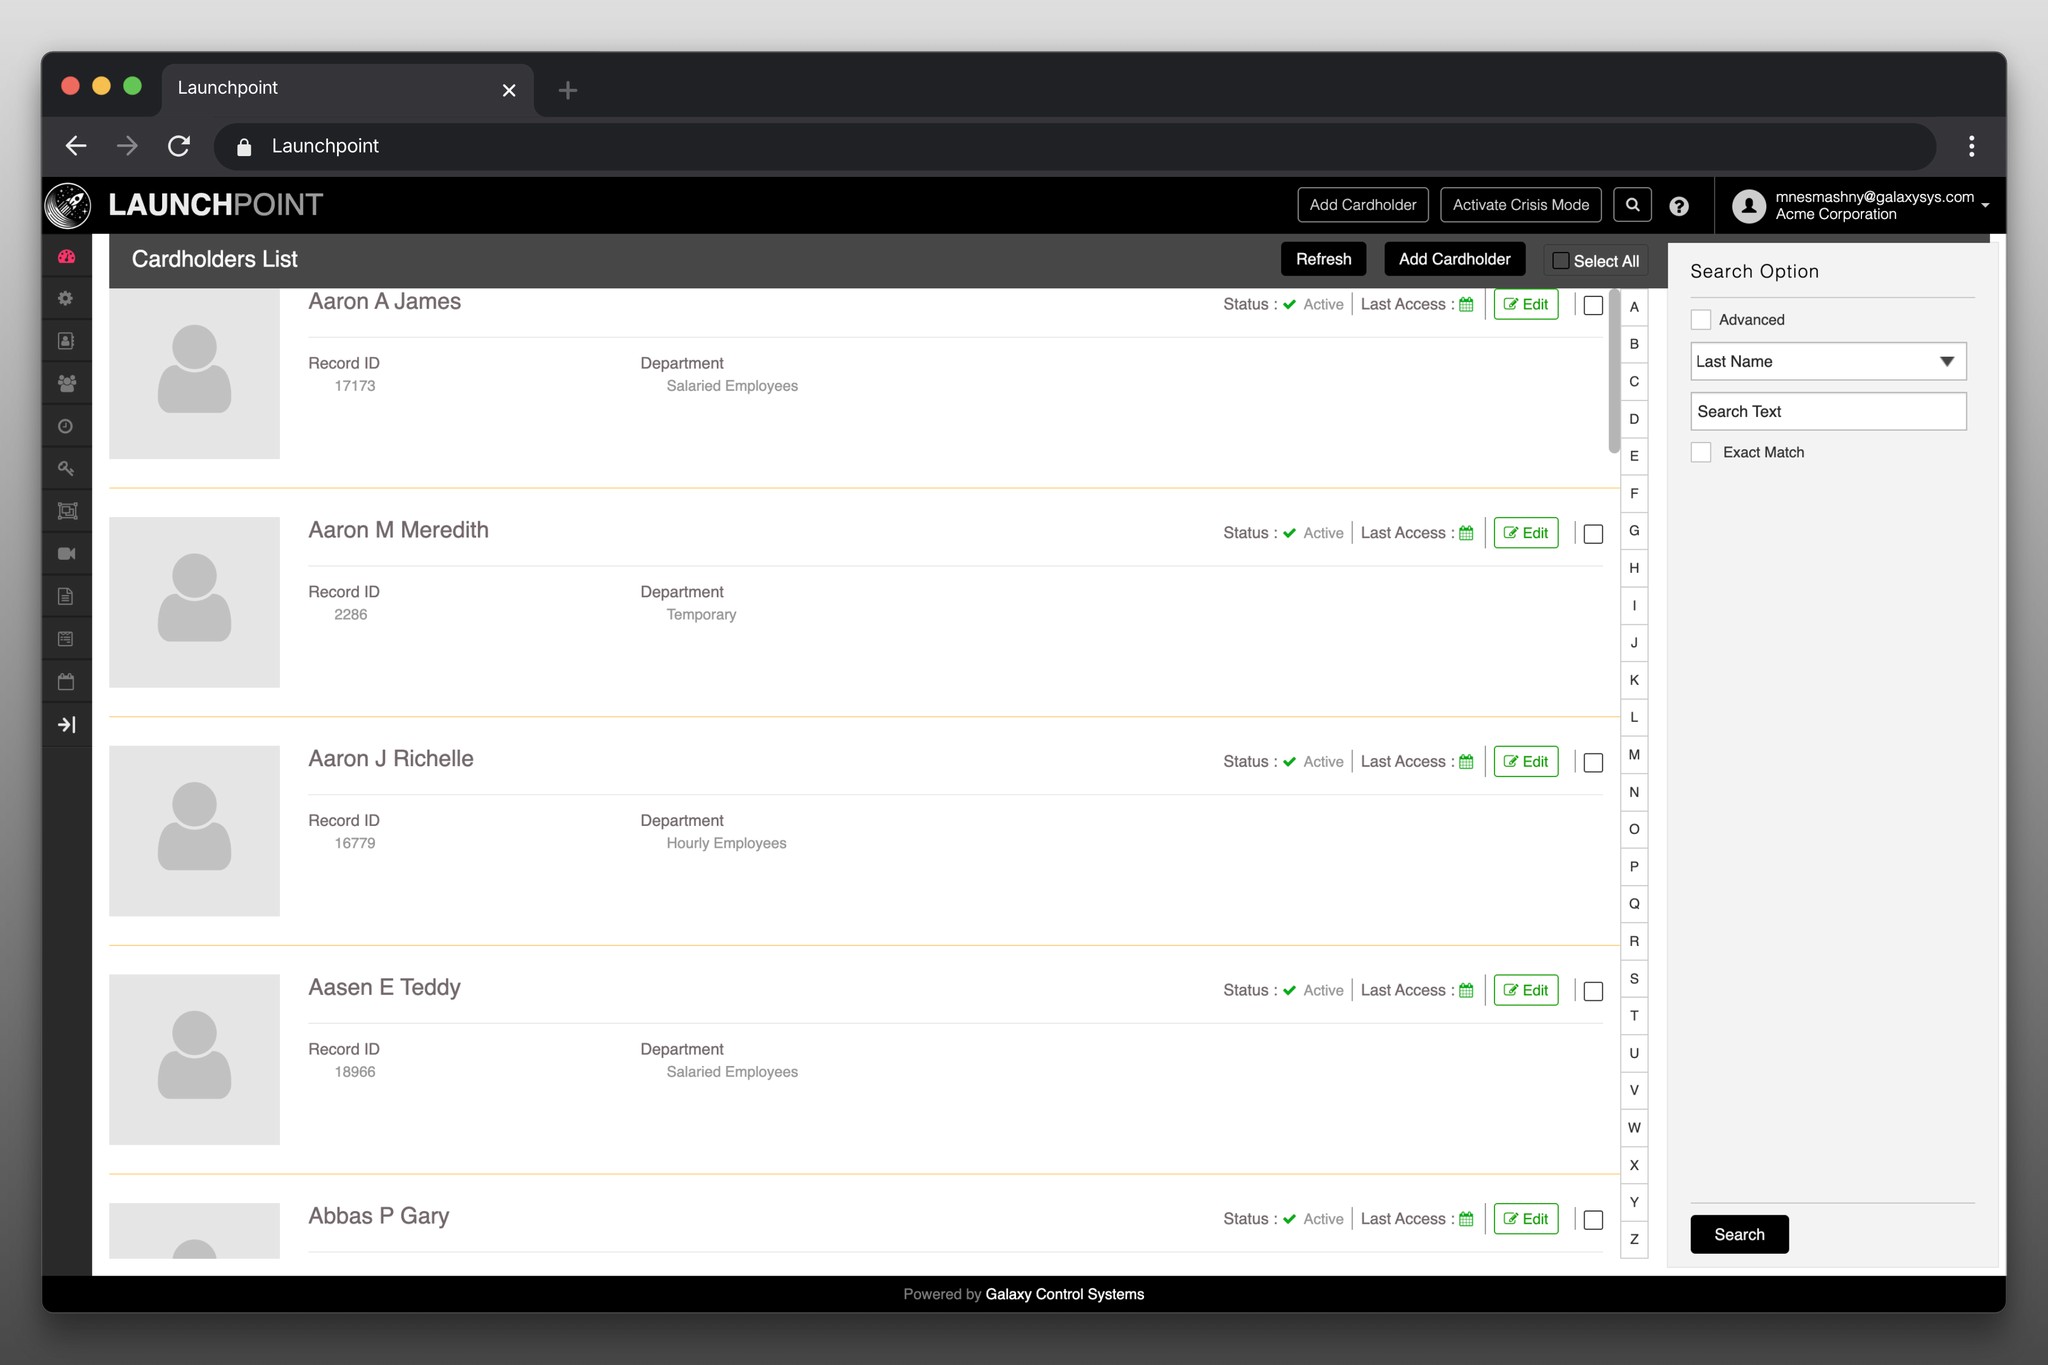This screenshot has height=1365, width=2048.
Task: Tick the Select All checkbox
Action: tap(1560, 261)
